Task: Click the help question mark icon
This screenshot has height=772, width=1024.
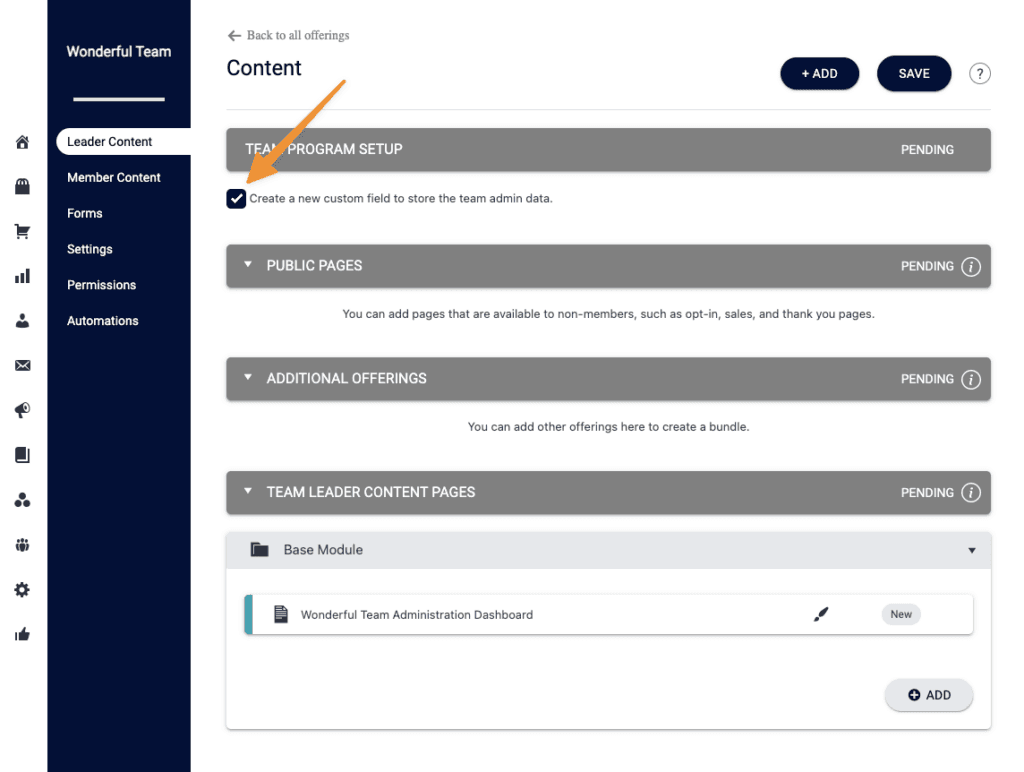Action: (x=980, y=74)
